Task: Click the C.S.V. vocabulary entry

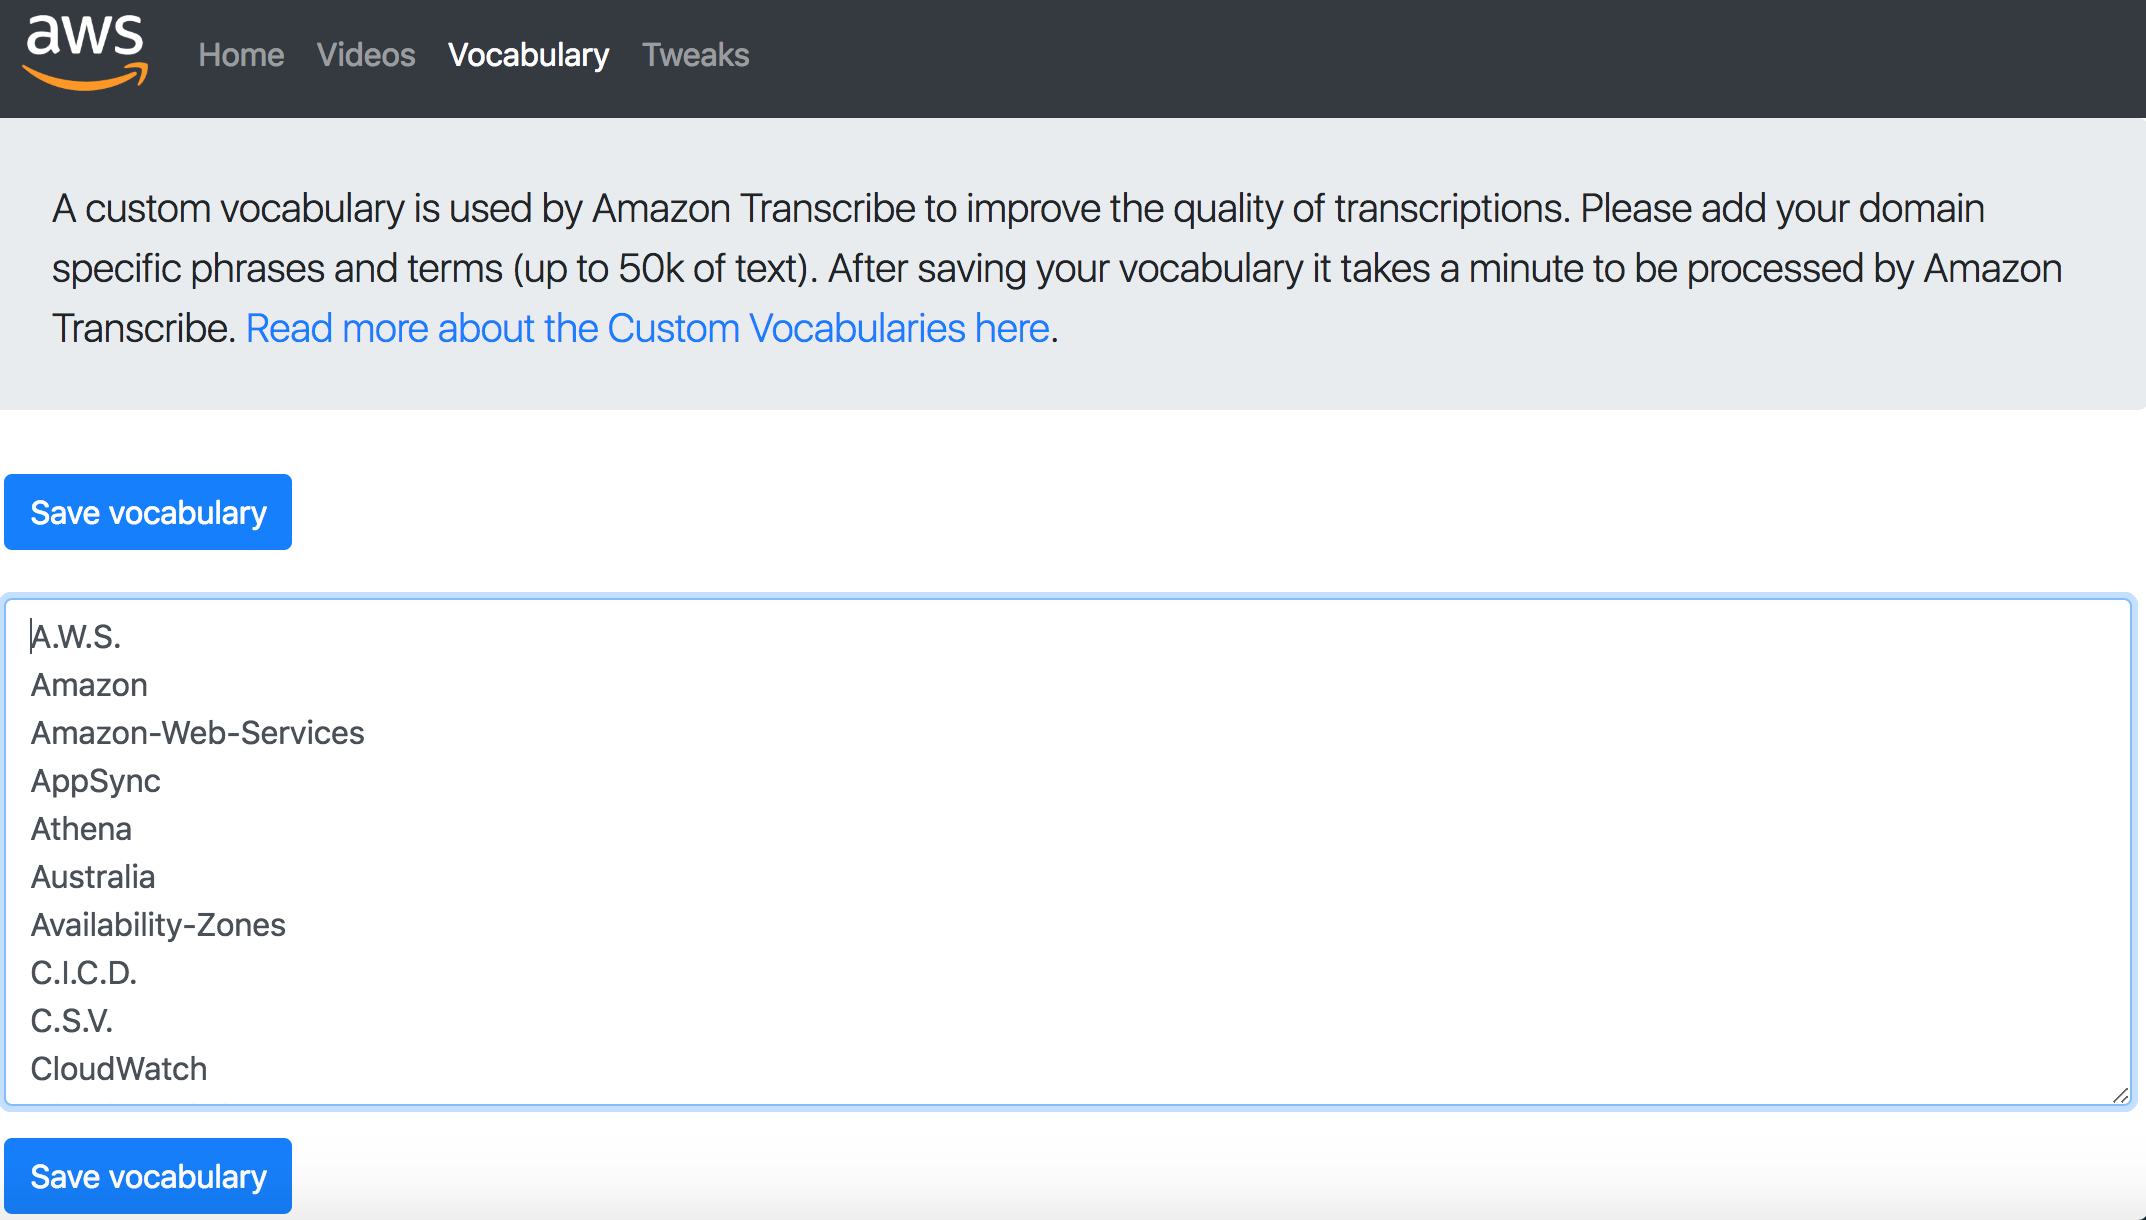Action: (72, 1021)
